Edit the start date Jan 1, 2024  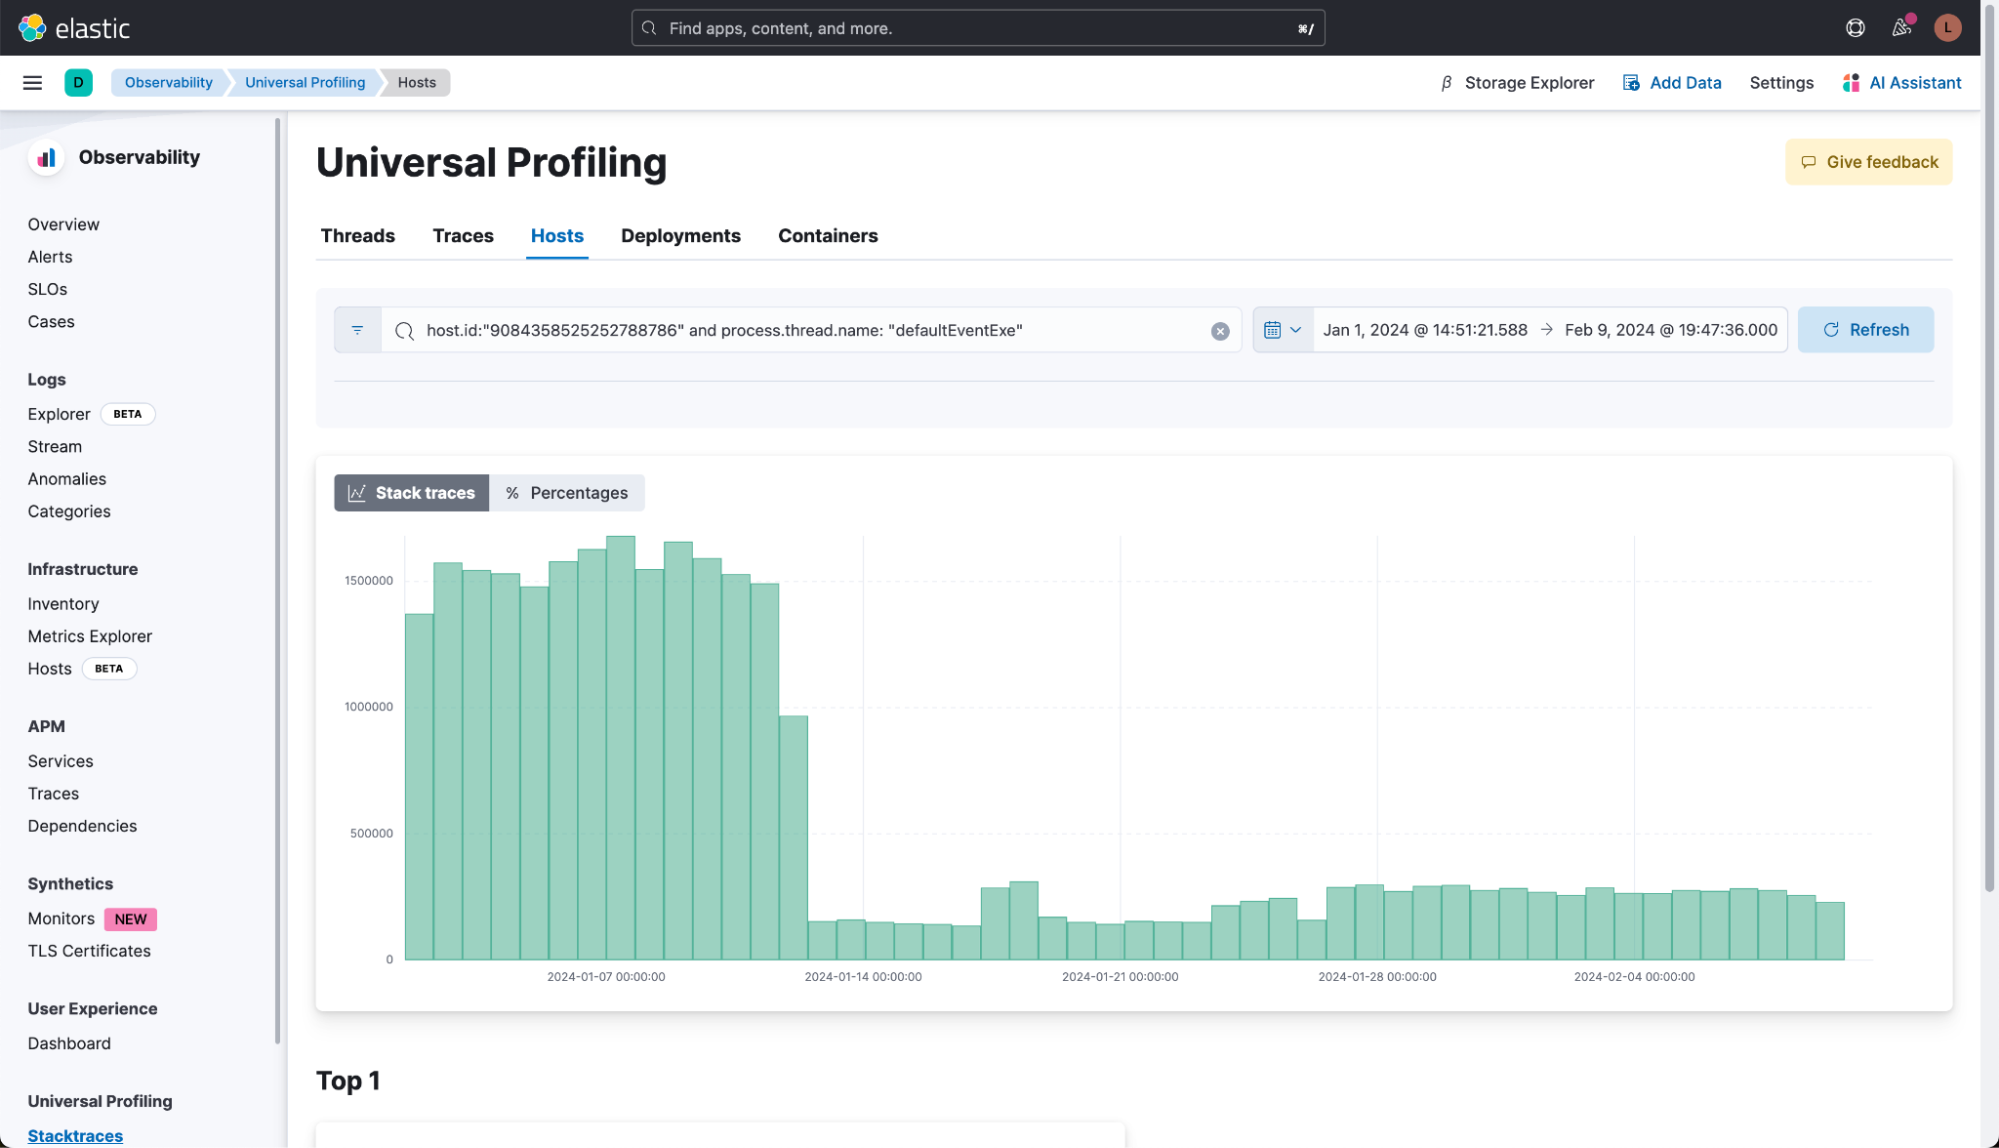click(x=1424, y=330)
